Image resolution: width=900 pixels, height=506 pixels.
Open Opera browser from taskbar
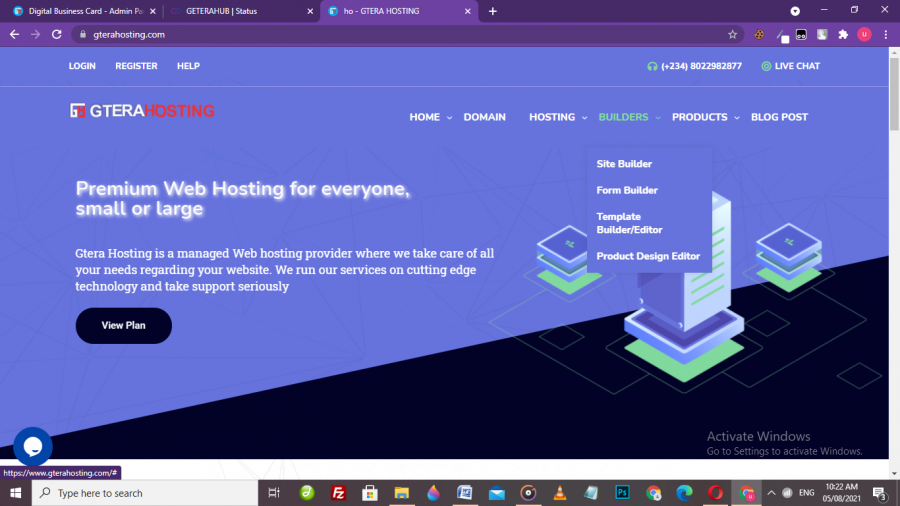click(x=715, y=493)
